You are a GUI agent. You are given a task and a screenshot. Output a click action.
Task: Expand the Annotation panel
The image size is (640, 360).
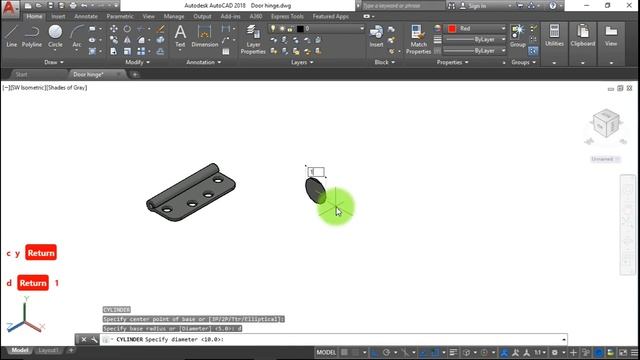tap(203, 62)
